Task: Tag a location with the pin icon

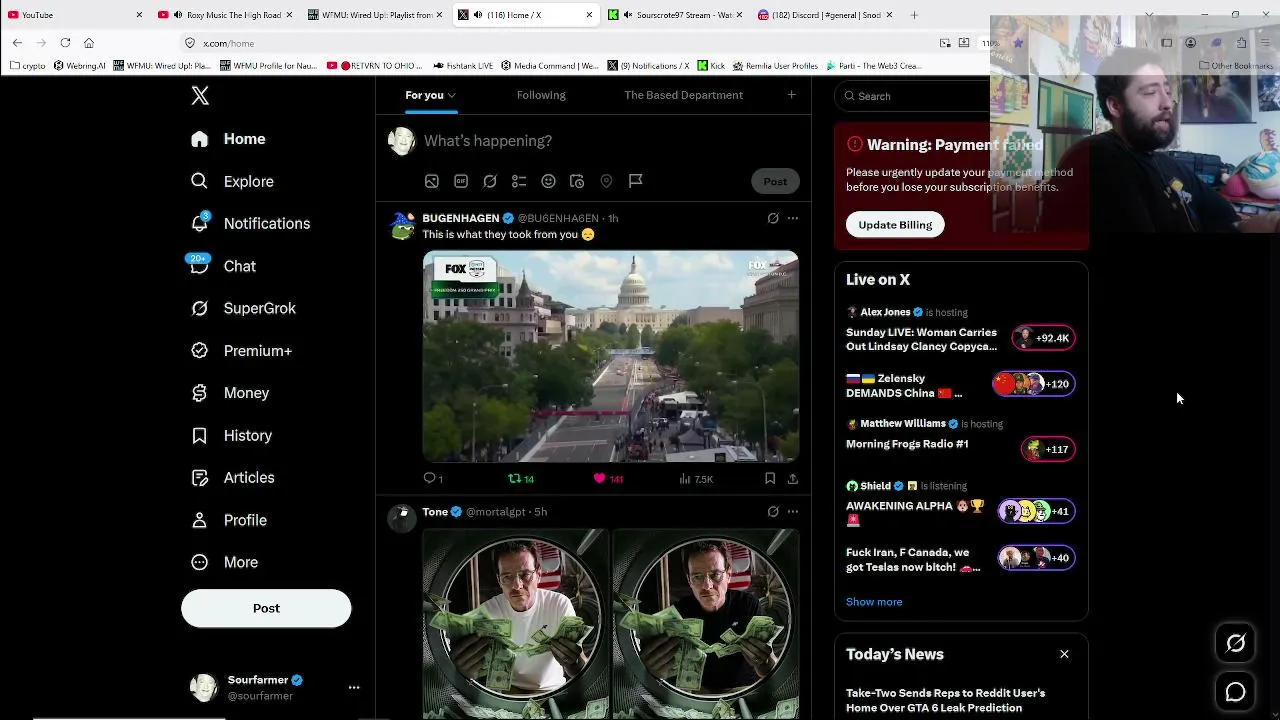Action: [606, 181]
